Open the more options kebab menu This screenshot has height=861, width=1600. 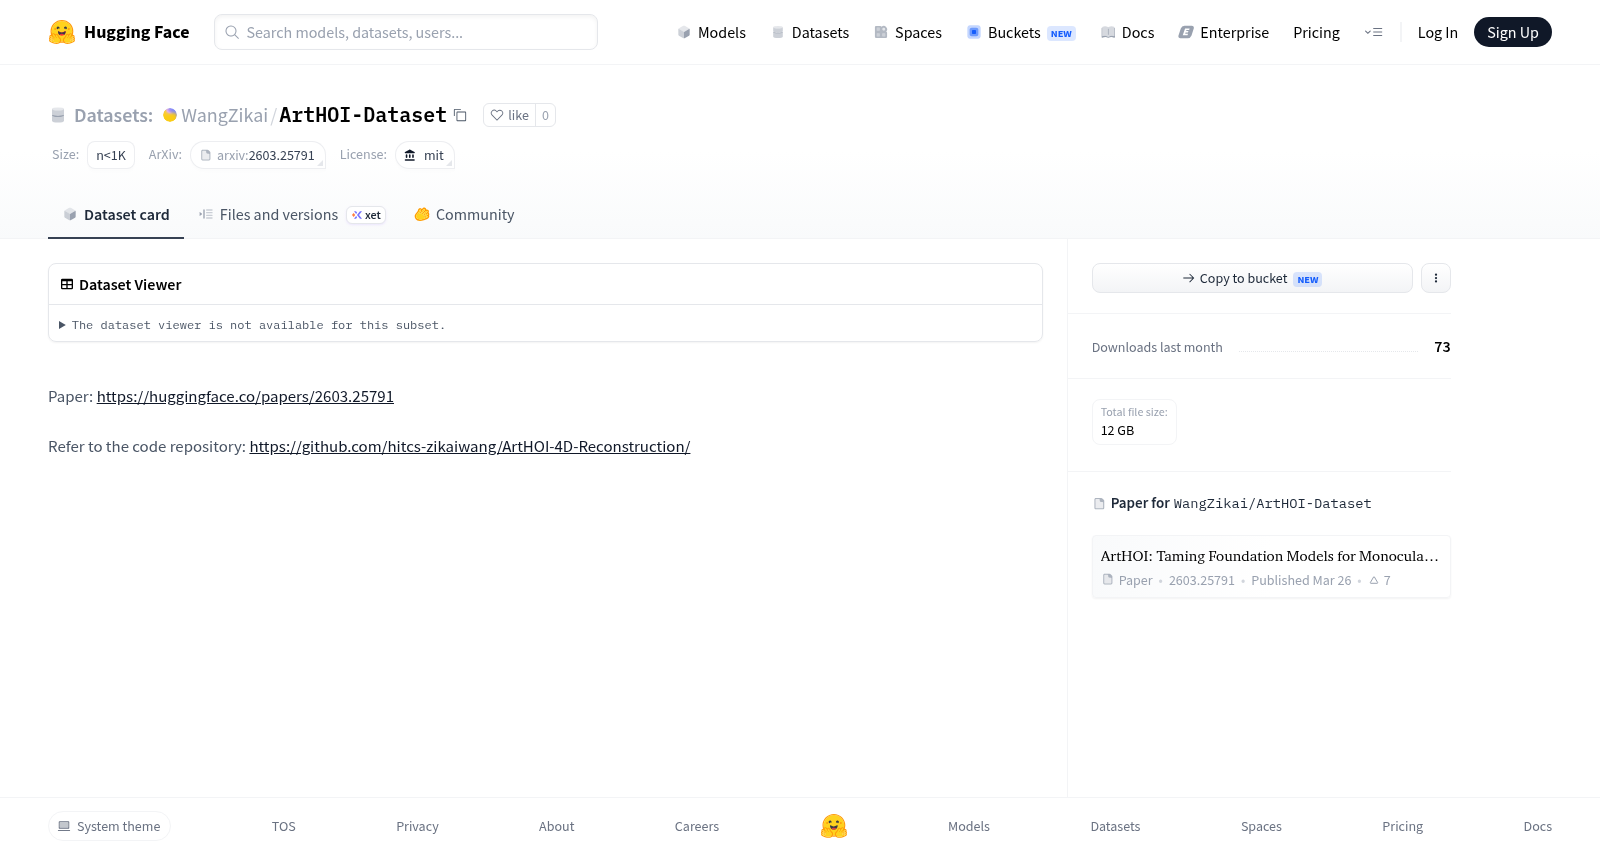pos(1436,278)
